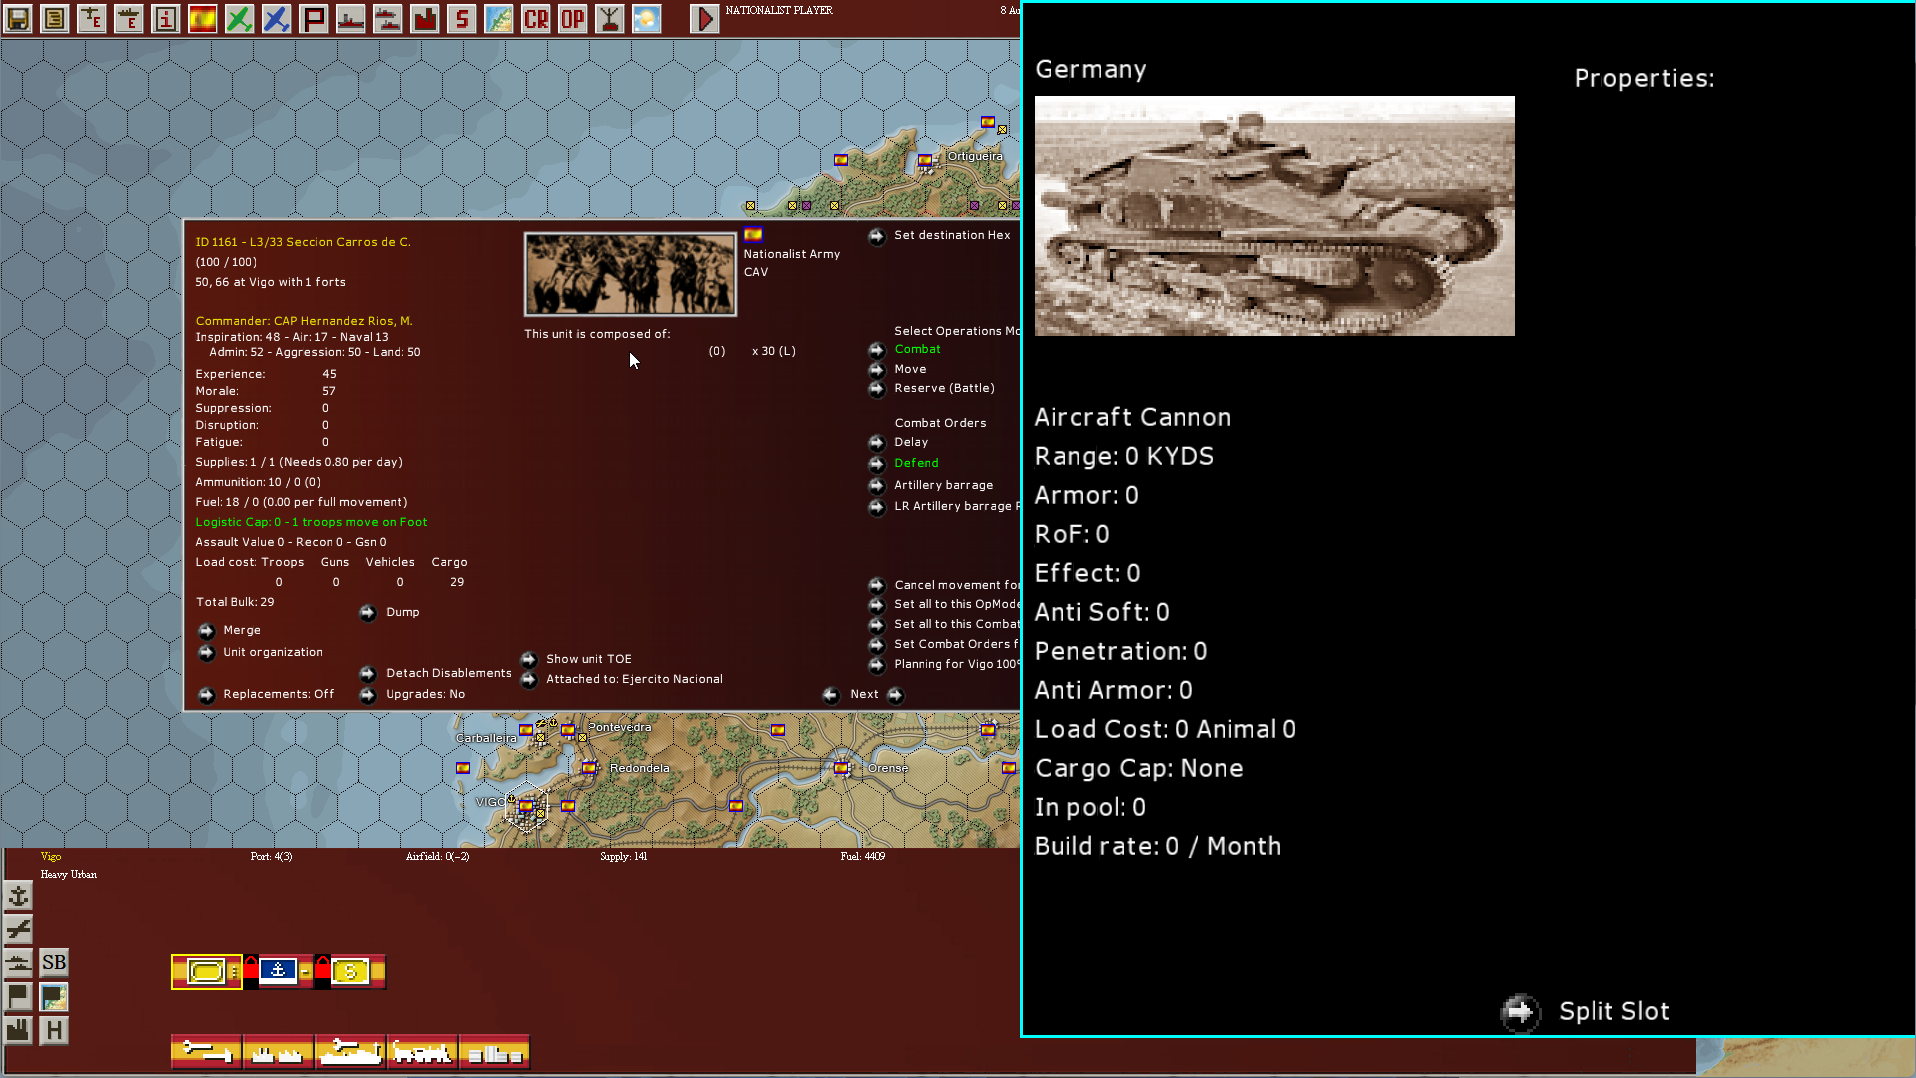This screenshot has height=1078, width=1916.
Task: Click Attached to: Ejercito Nacional
Action: 529,680
